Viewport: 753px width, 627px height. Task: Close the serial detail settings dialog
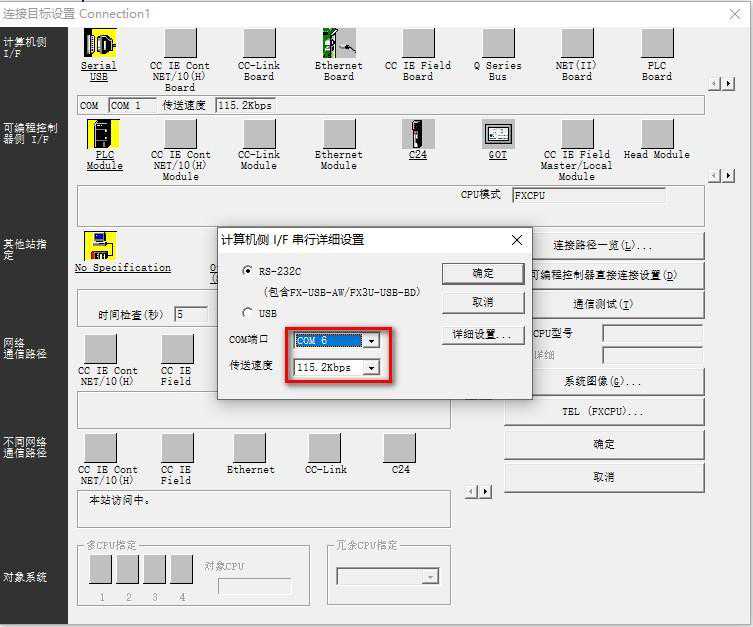click(516, 240)
